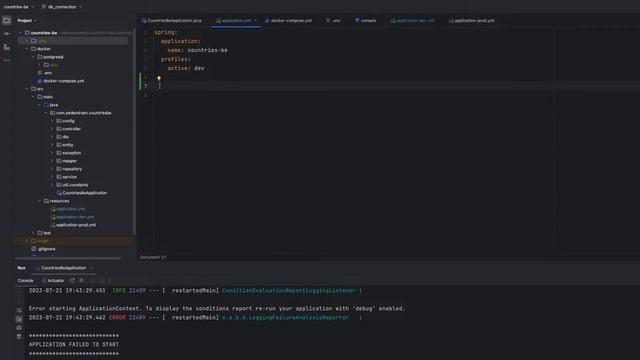640x360 pixels.
Task: Close the application.yml editor tab
Action: tap(256, 20)
